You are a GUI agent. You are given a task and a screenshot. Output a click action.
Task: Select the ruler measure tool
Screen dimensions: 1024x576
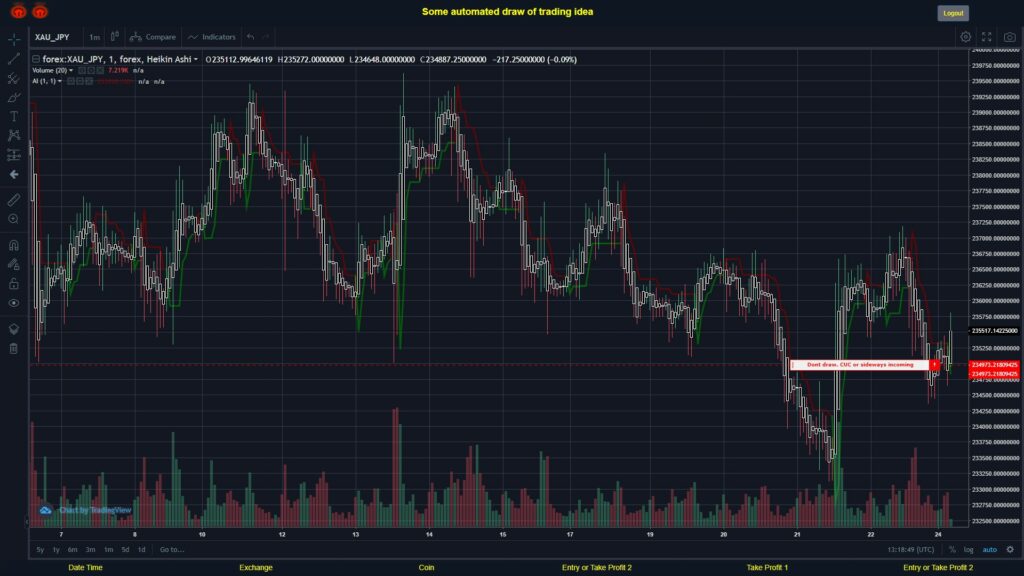14,200
